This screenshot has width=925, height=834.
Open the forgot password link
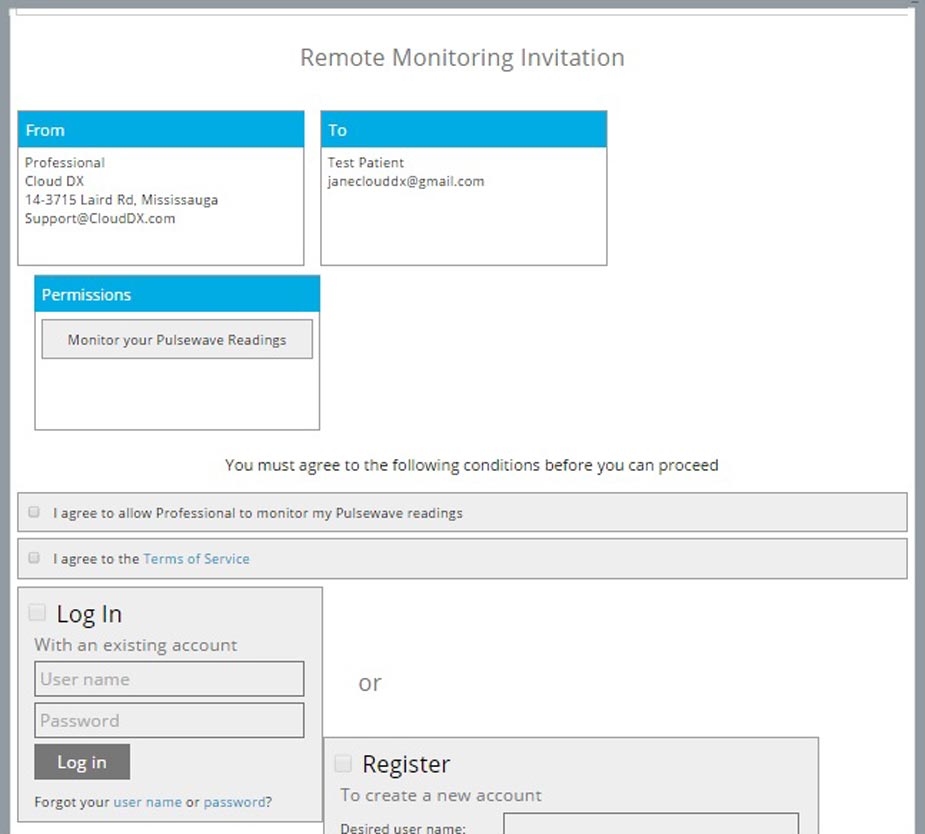(x=234, y=802)
